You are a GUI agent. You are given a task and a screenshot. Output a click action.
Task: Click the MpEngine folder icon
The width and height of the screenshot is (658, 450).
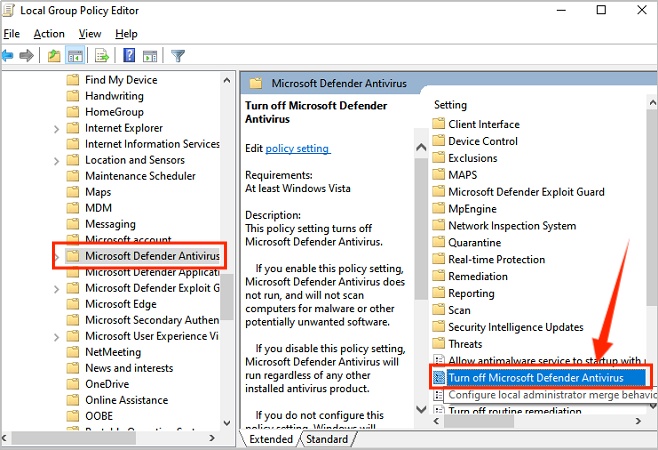click(439, 208)
